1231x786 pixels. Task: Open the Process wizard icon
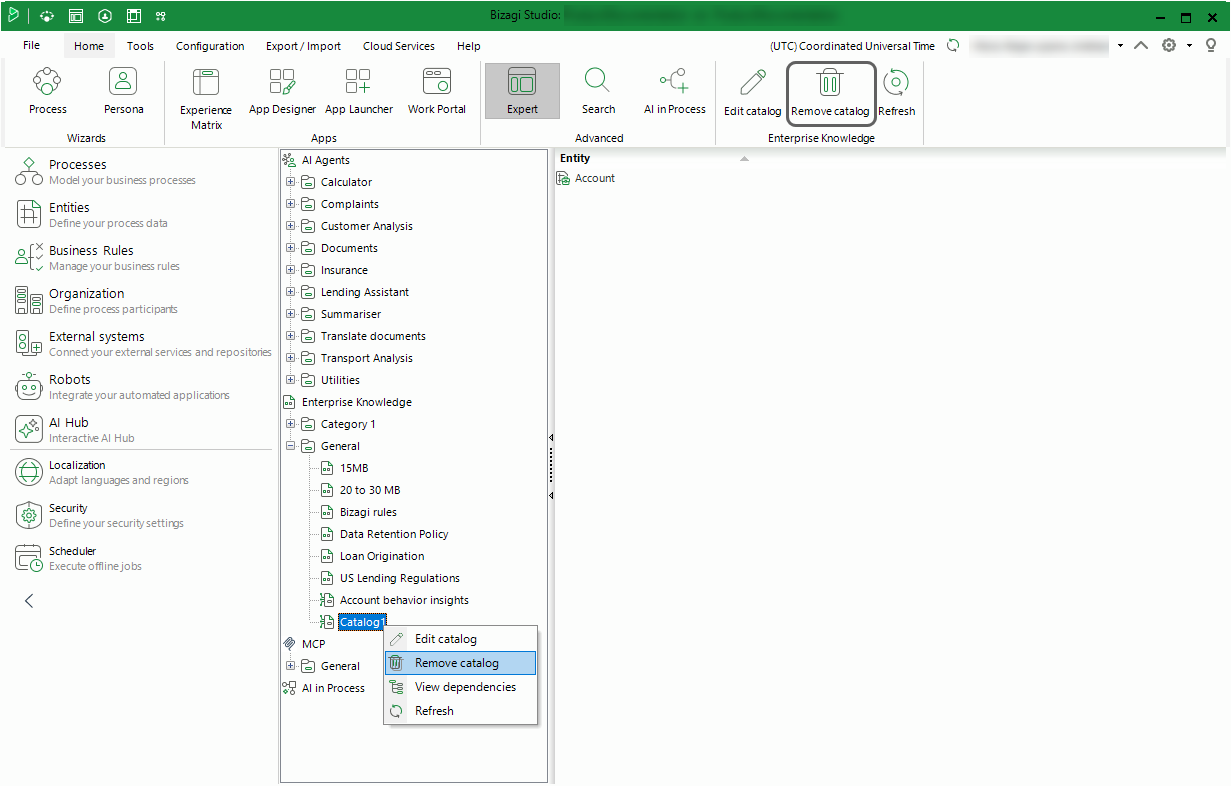(x=48, y=91)
